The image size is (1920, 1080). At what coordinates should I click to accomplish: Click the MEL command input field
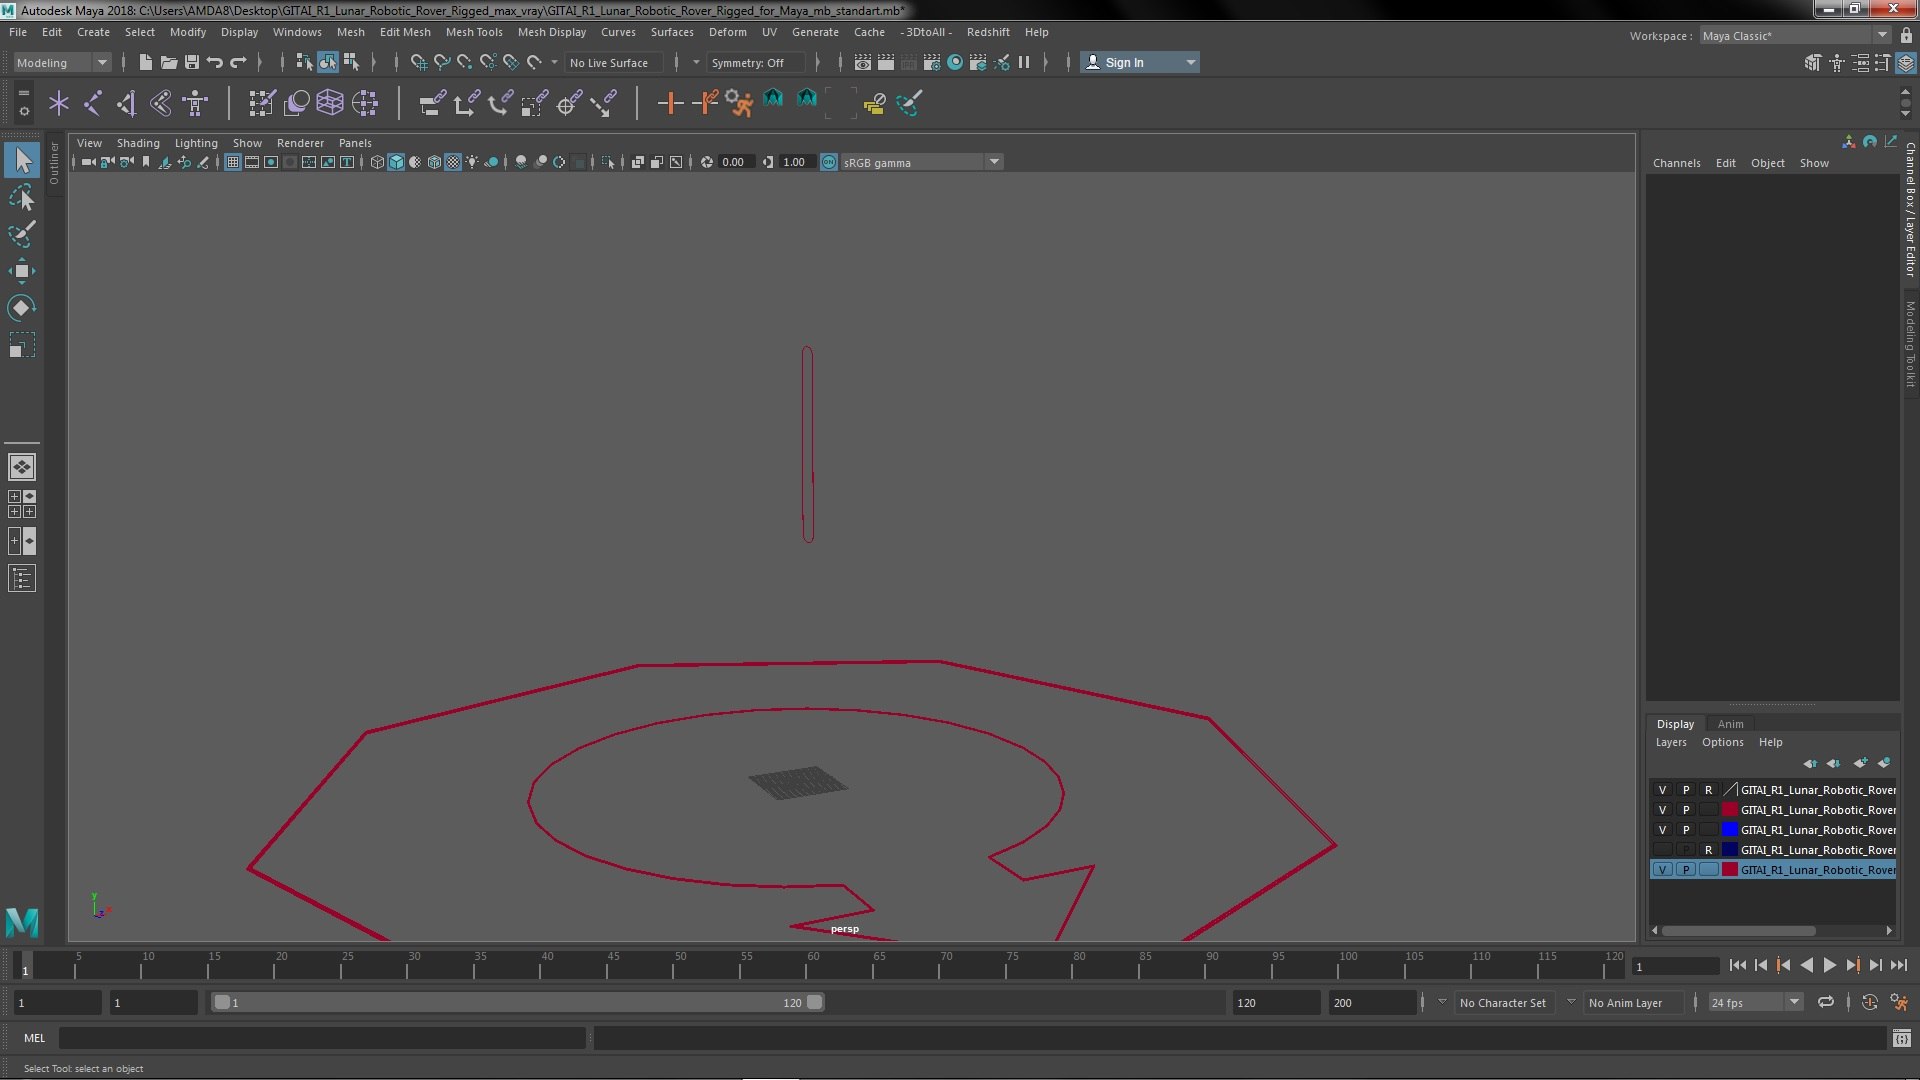pyautogui.click(x=320, y=1038)
